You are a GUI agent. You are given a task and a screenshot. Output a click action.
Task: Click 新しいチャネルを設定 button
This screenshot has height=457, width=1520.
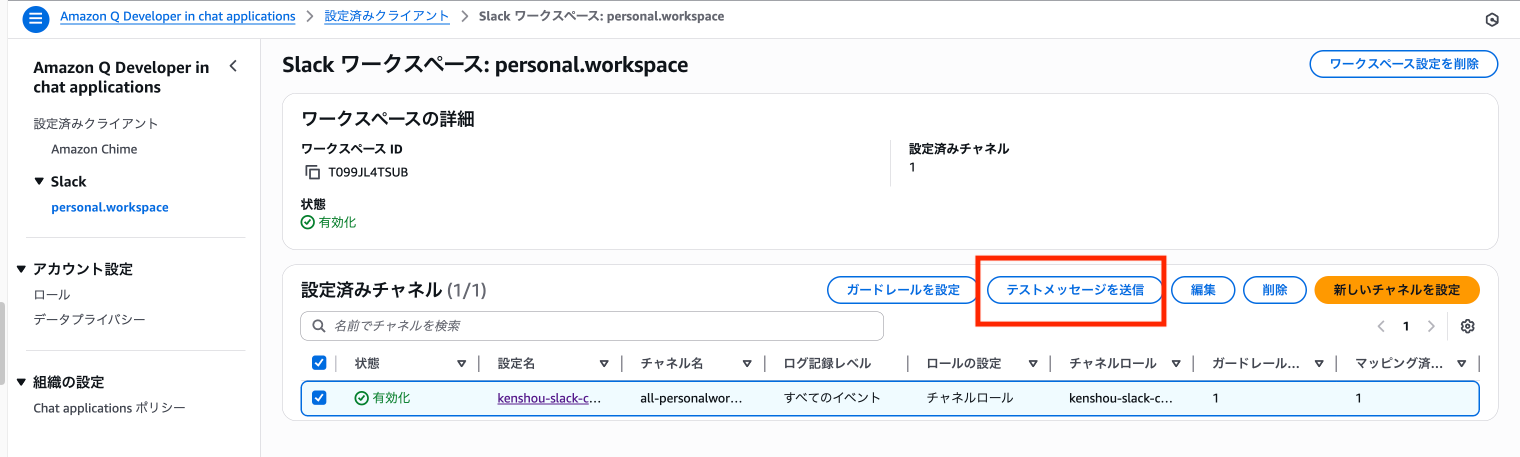[1397, 290]
